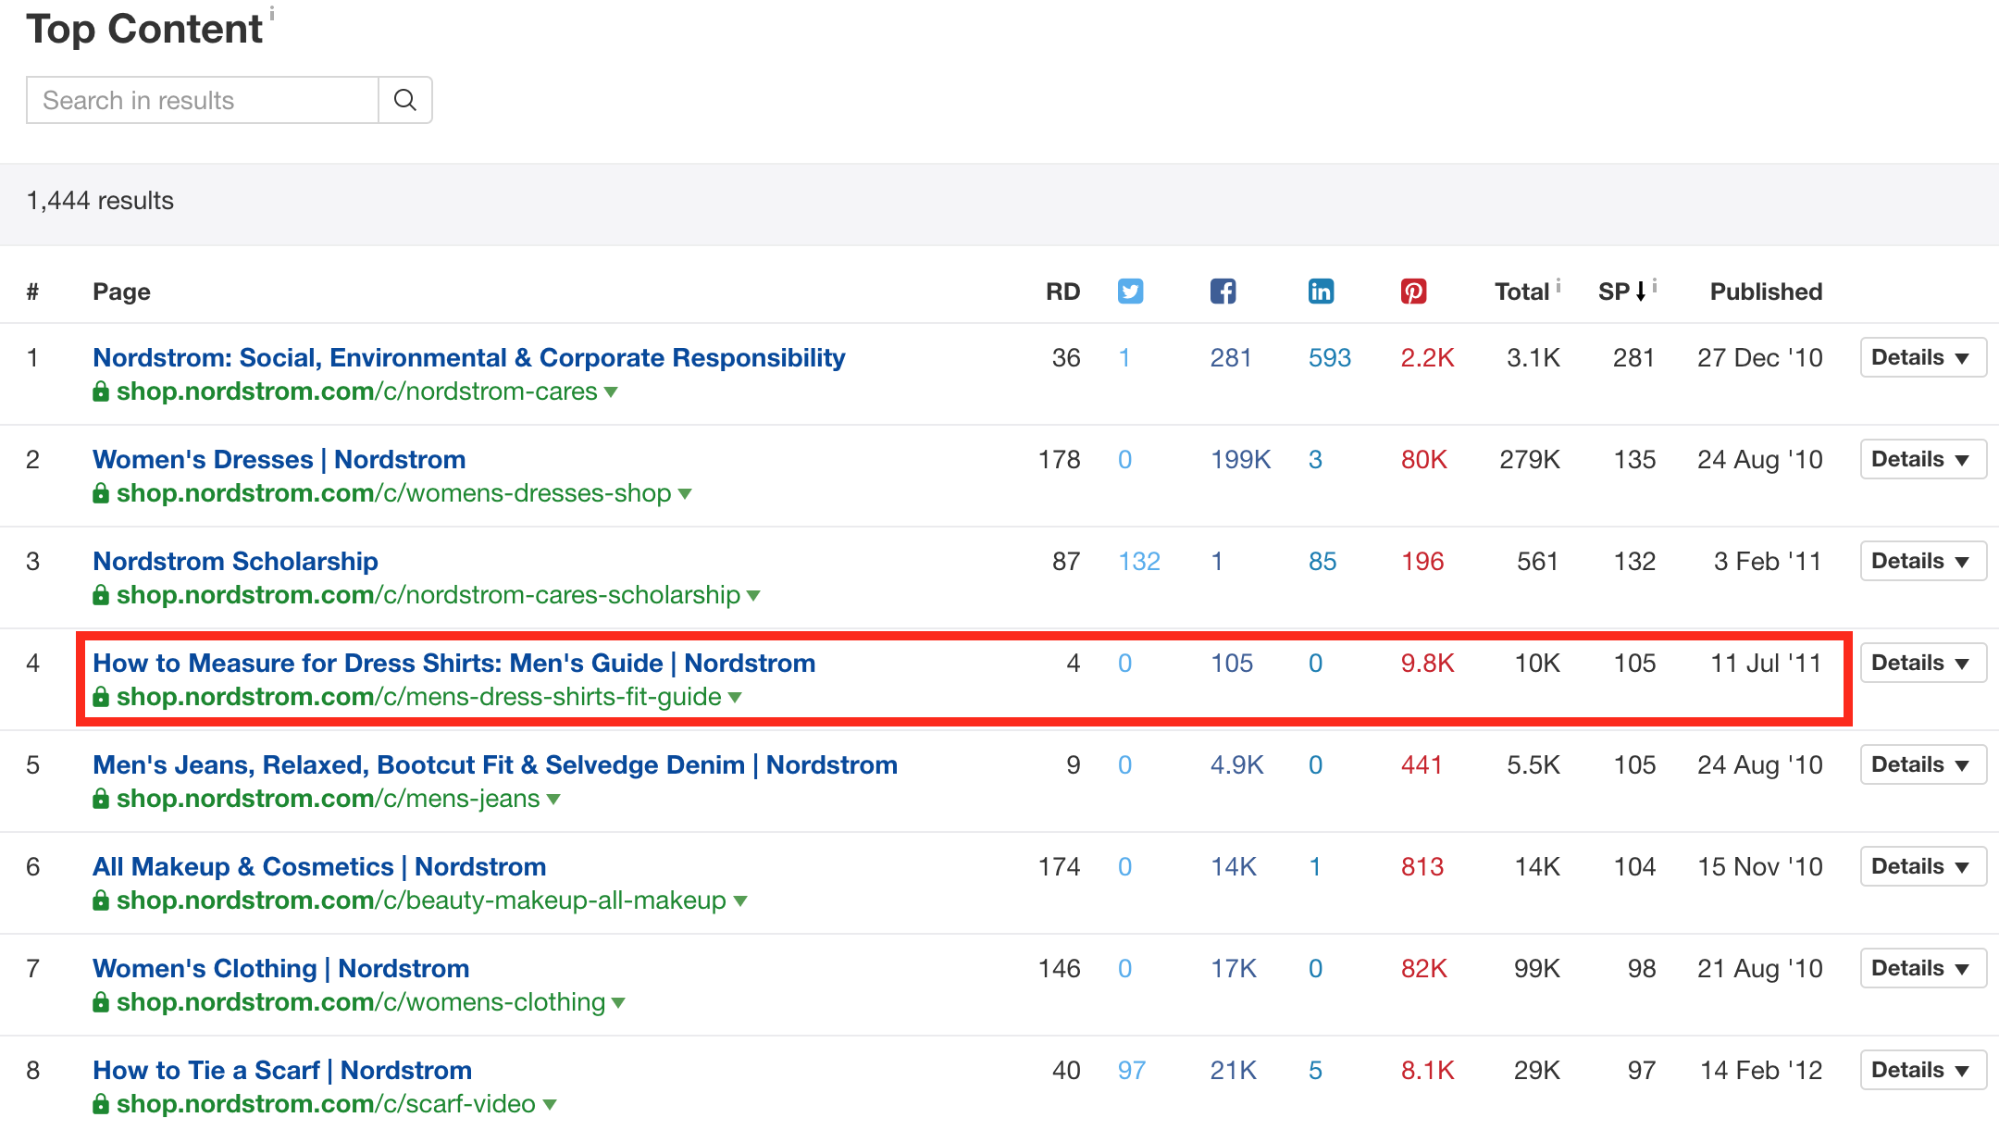
Task: Click the mens-jeans URL
Action: click(328, 798)
